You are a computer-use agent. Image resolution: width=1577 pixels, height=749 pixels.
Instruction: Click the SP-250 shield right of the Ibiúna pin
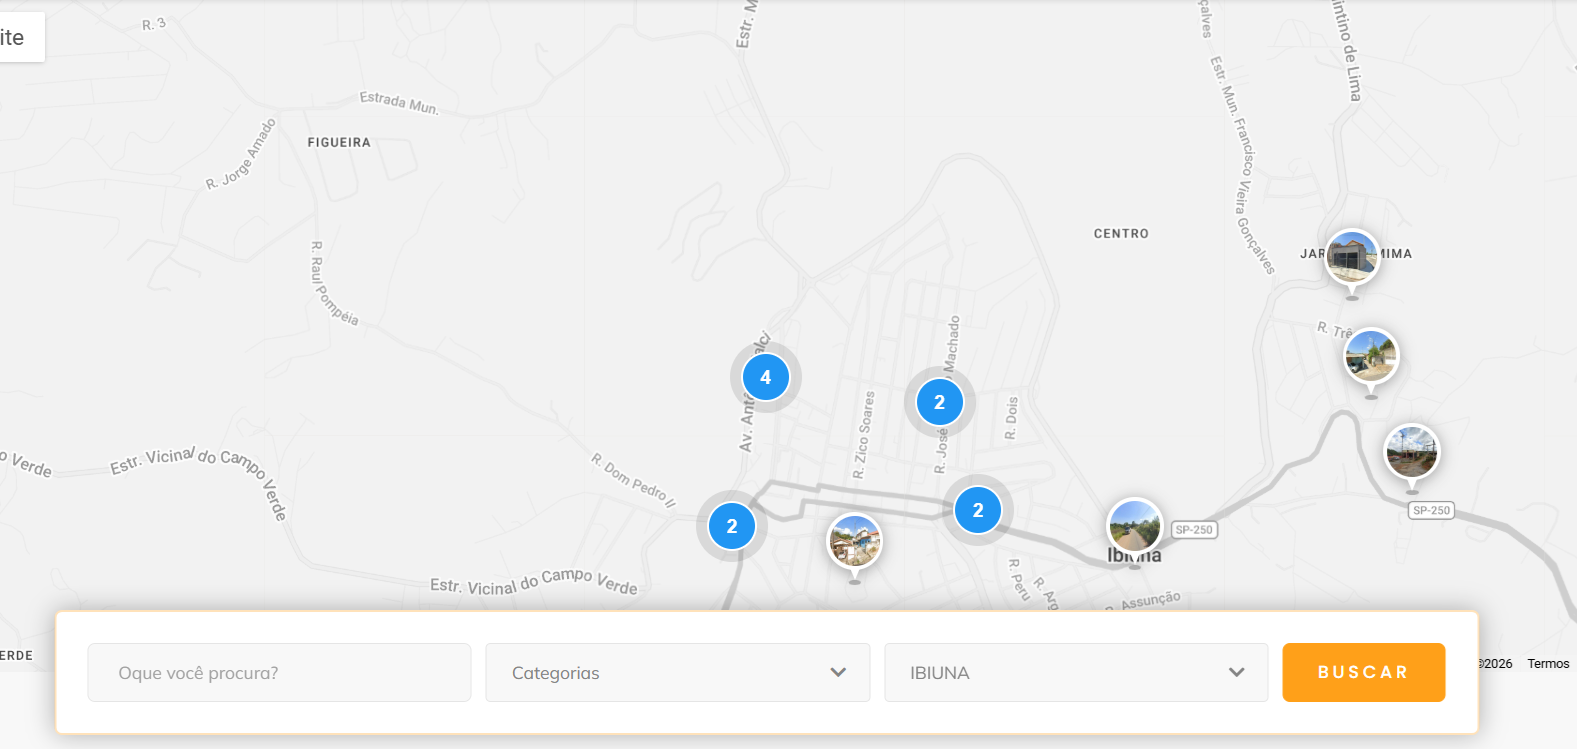pyautogui.click(x=1194, y=530)
